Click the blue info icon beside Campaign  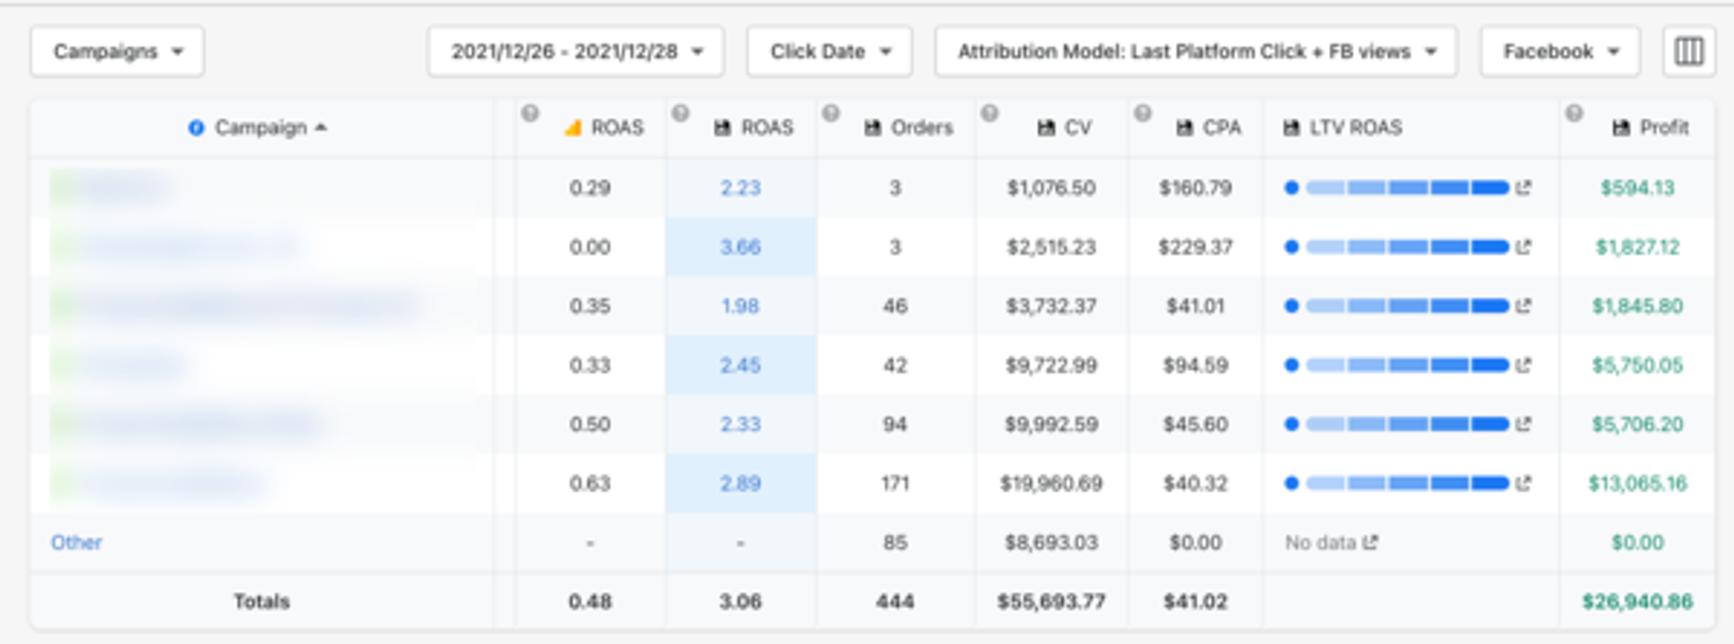196,128
